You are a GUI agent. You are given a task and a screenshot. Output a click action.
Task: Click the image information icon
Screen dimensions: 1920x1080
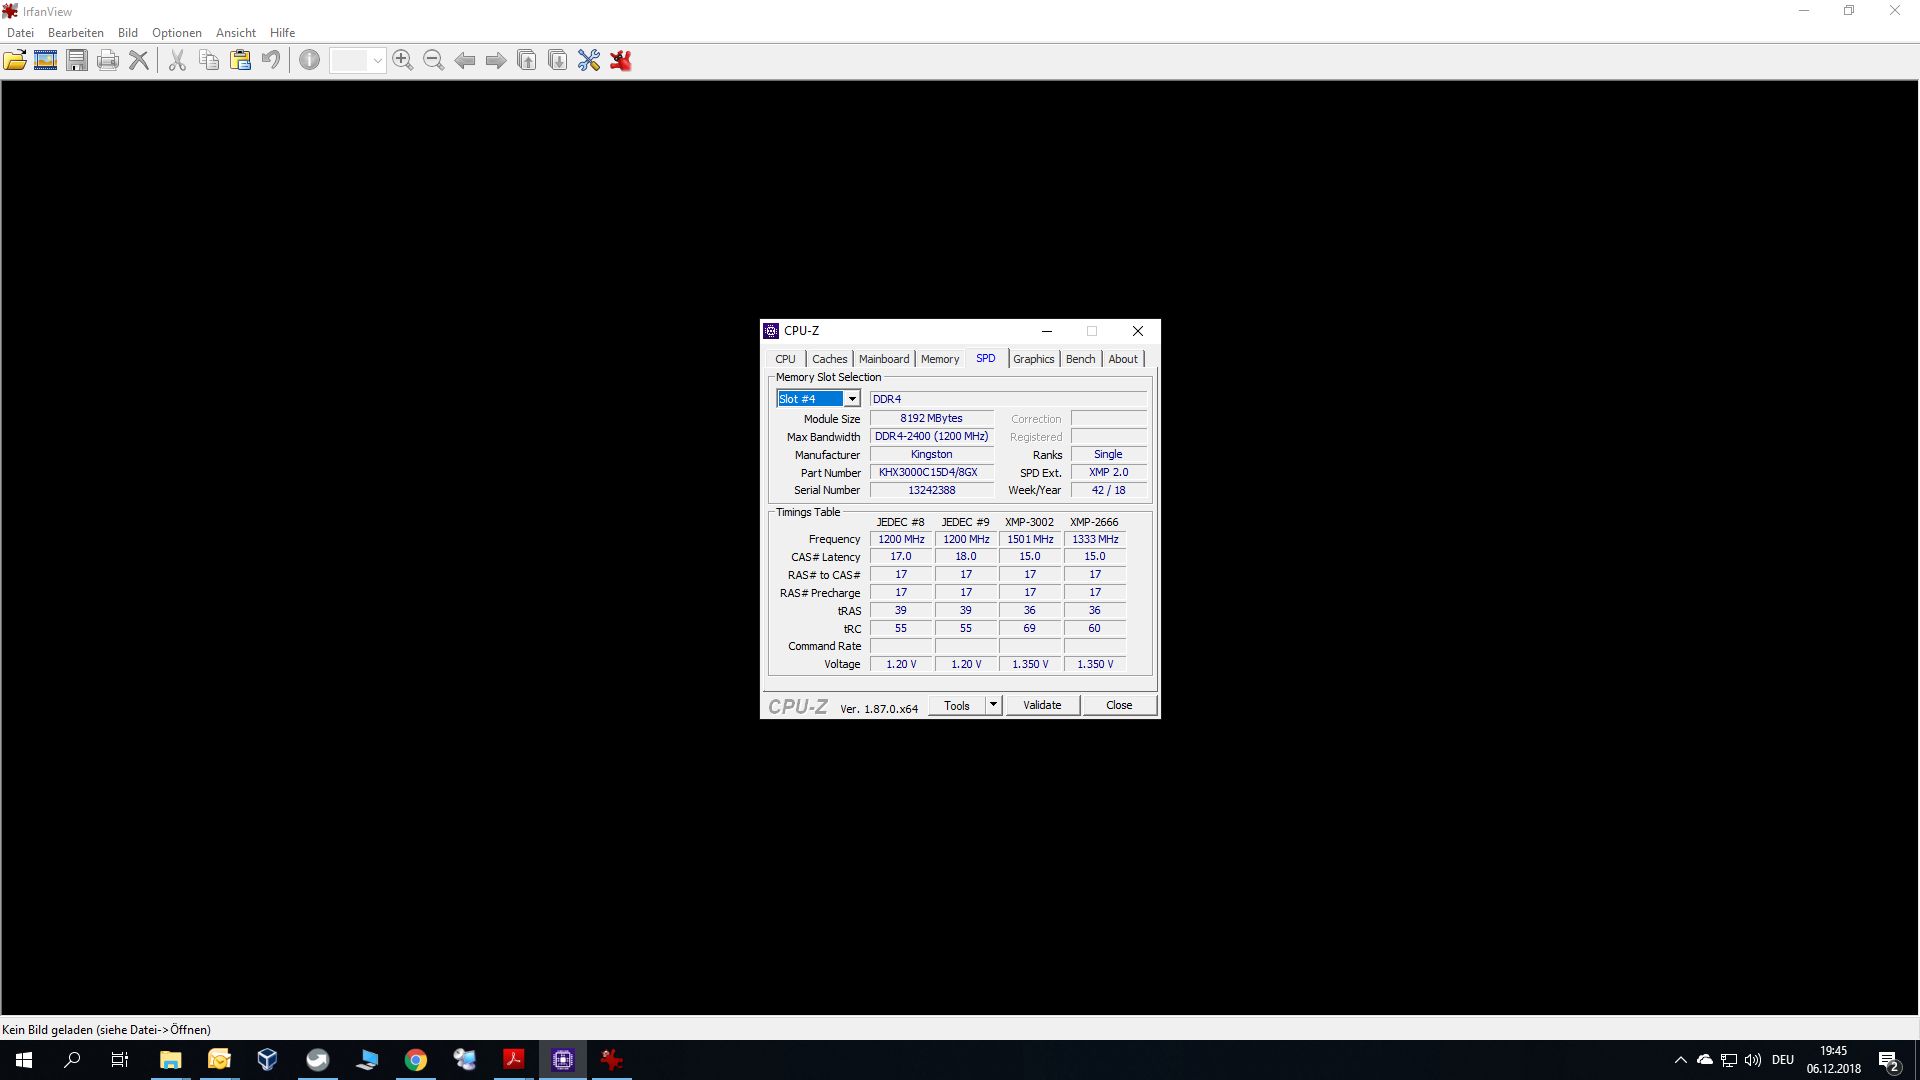pos(310,61)
